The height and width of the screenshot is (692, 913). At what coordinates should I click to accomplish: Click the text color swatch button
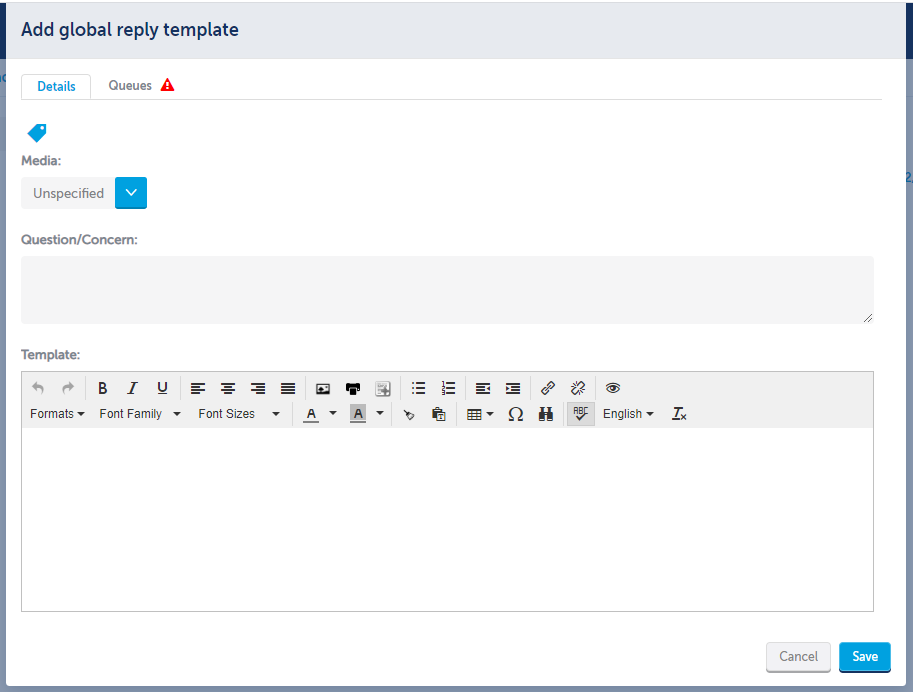[311, 414]
